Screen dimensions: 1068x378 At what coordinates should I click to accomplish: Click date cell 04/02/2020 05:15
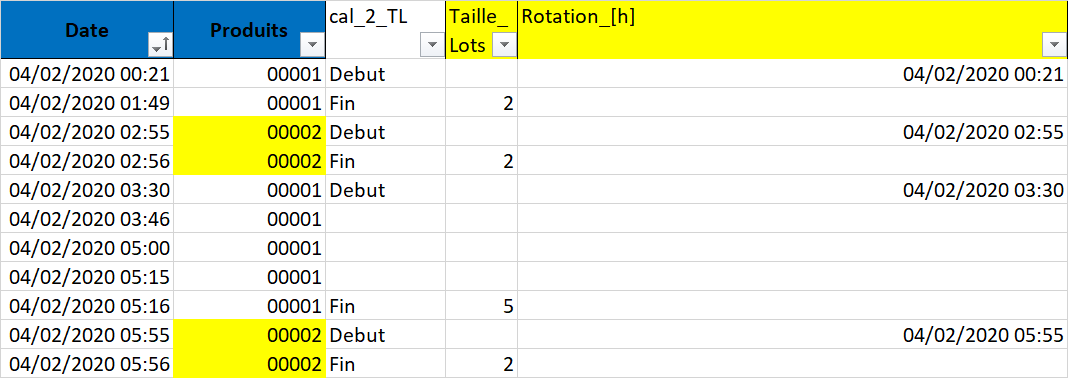87,277
